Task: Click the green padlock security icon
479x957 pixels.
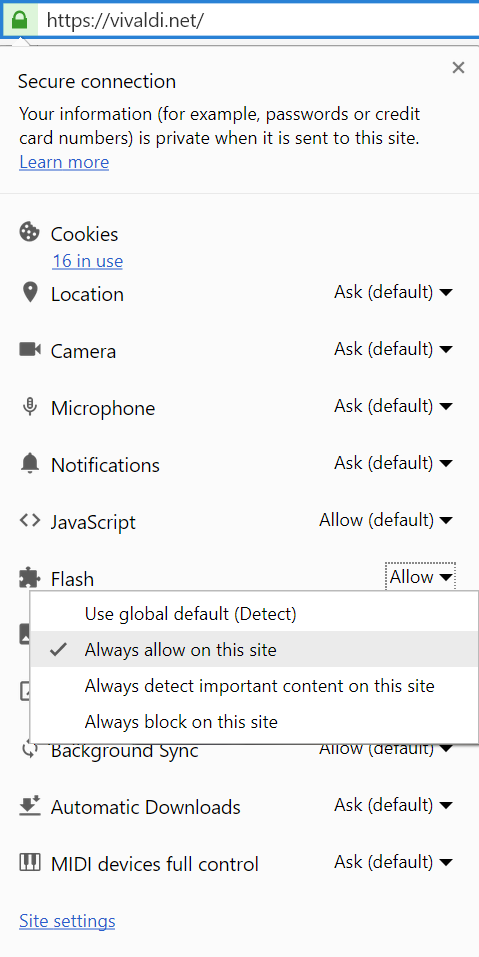Action: pyautogui.click(x=20, y=21)
